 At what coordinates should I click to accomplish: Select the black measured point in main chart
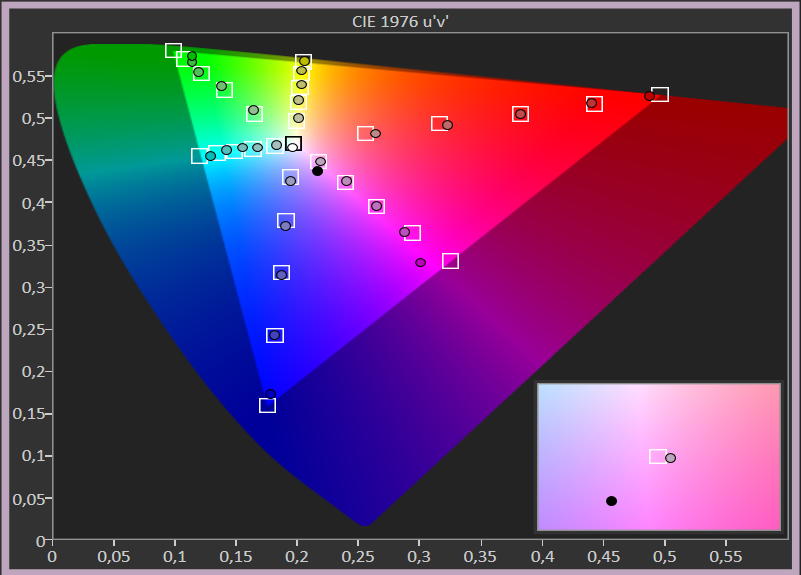(317, 171)
